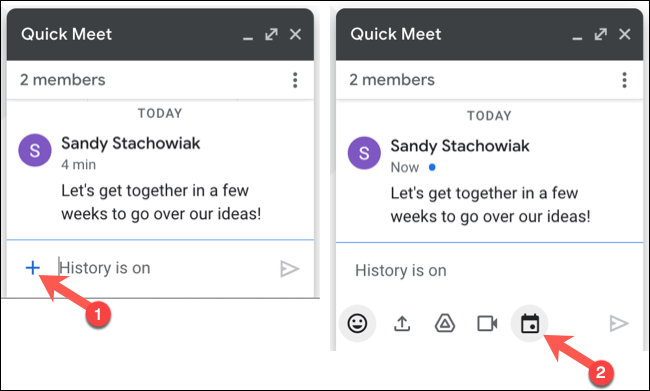Click the Now timestamp in right chat

click(x=405, y=168)
